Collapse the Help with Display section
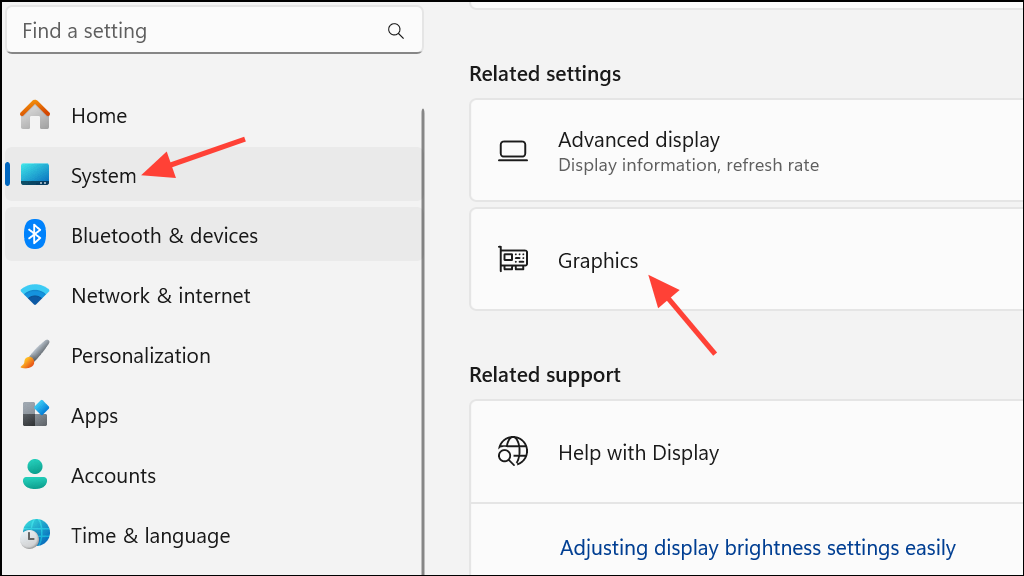Viewport: 1024px width, 576px height. point(746,452)
